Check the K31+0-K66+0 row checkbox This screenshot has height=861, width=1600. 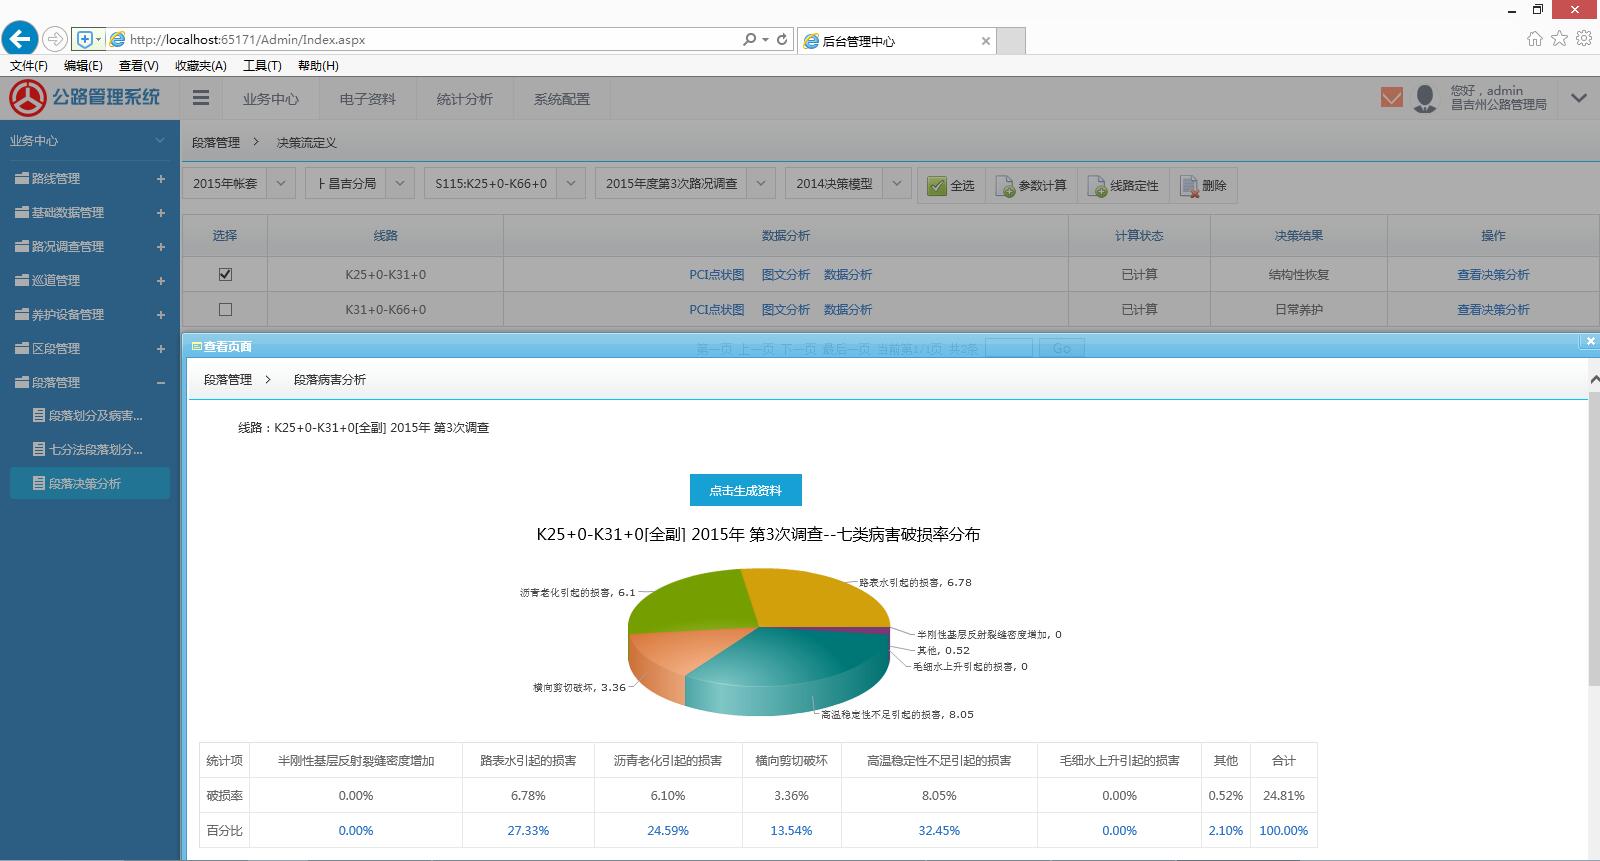click(225, 309)
